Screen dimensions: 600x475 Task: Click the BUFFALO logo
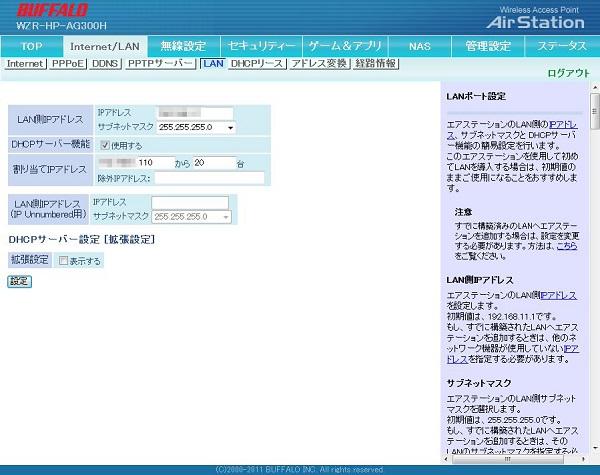click(x=52, y=10)
